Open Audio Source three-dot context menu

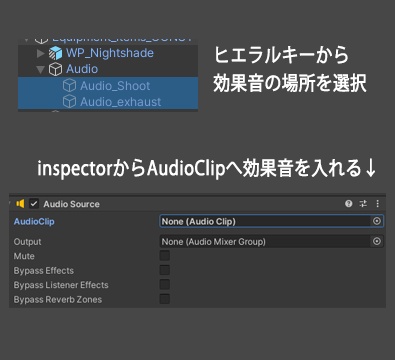tap(377, 204)
